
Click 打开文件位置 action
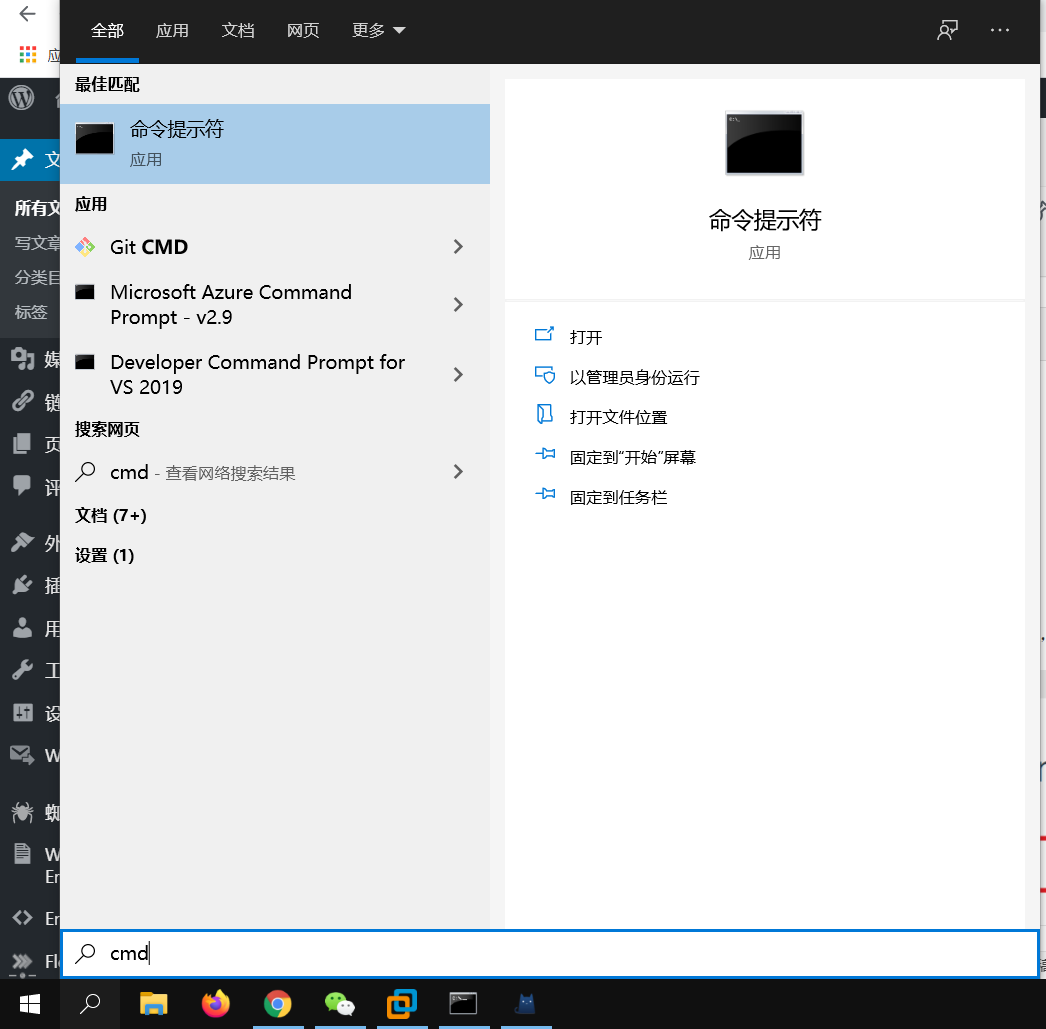pos(618,417)
